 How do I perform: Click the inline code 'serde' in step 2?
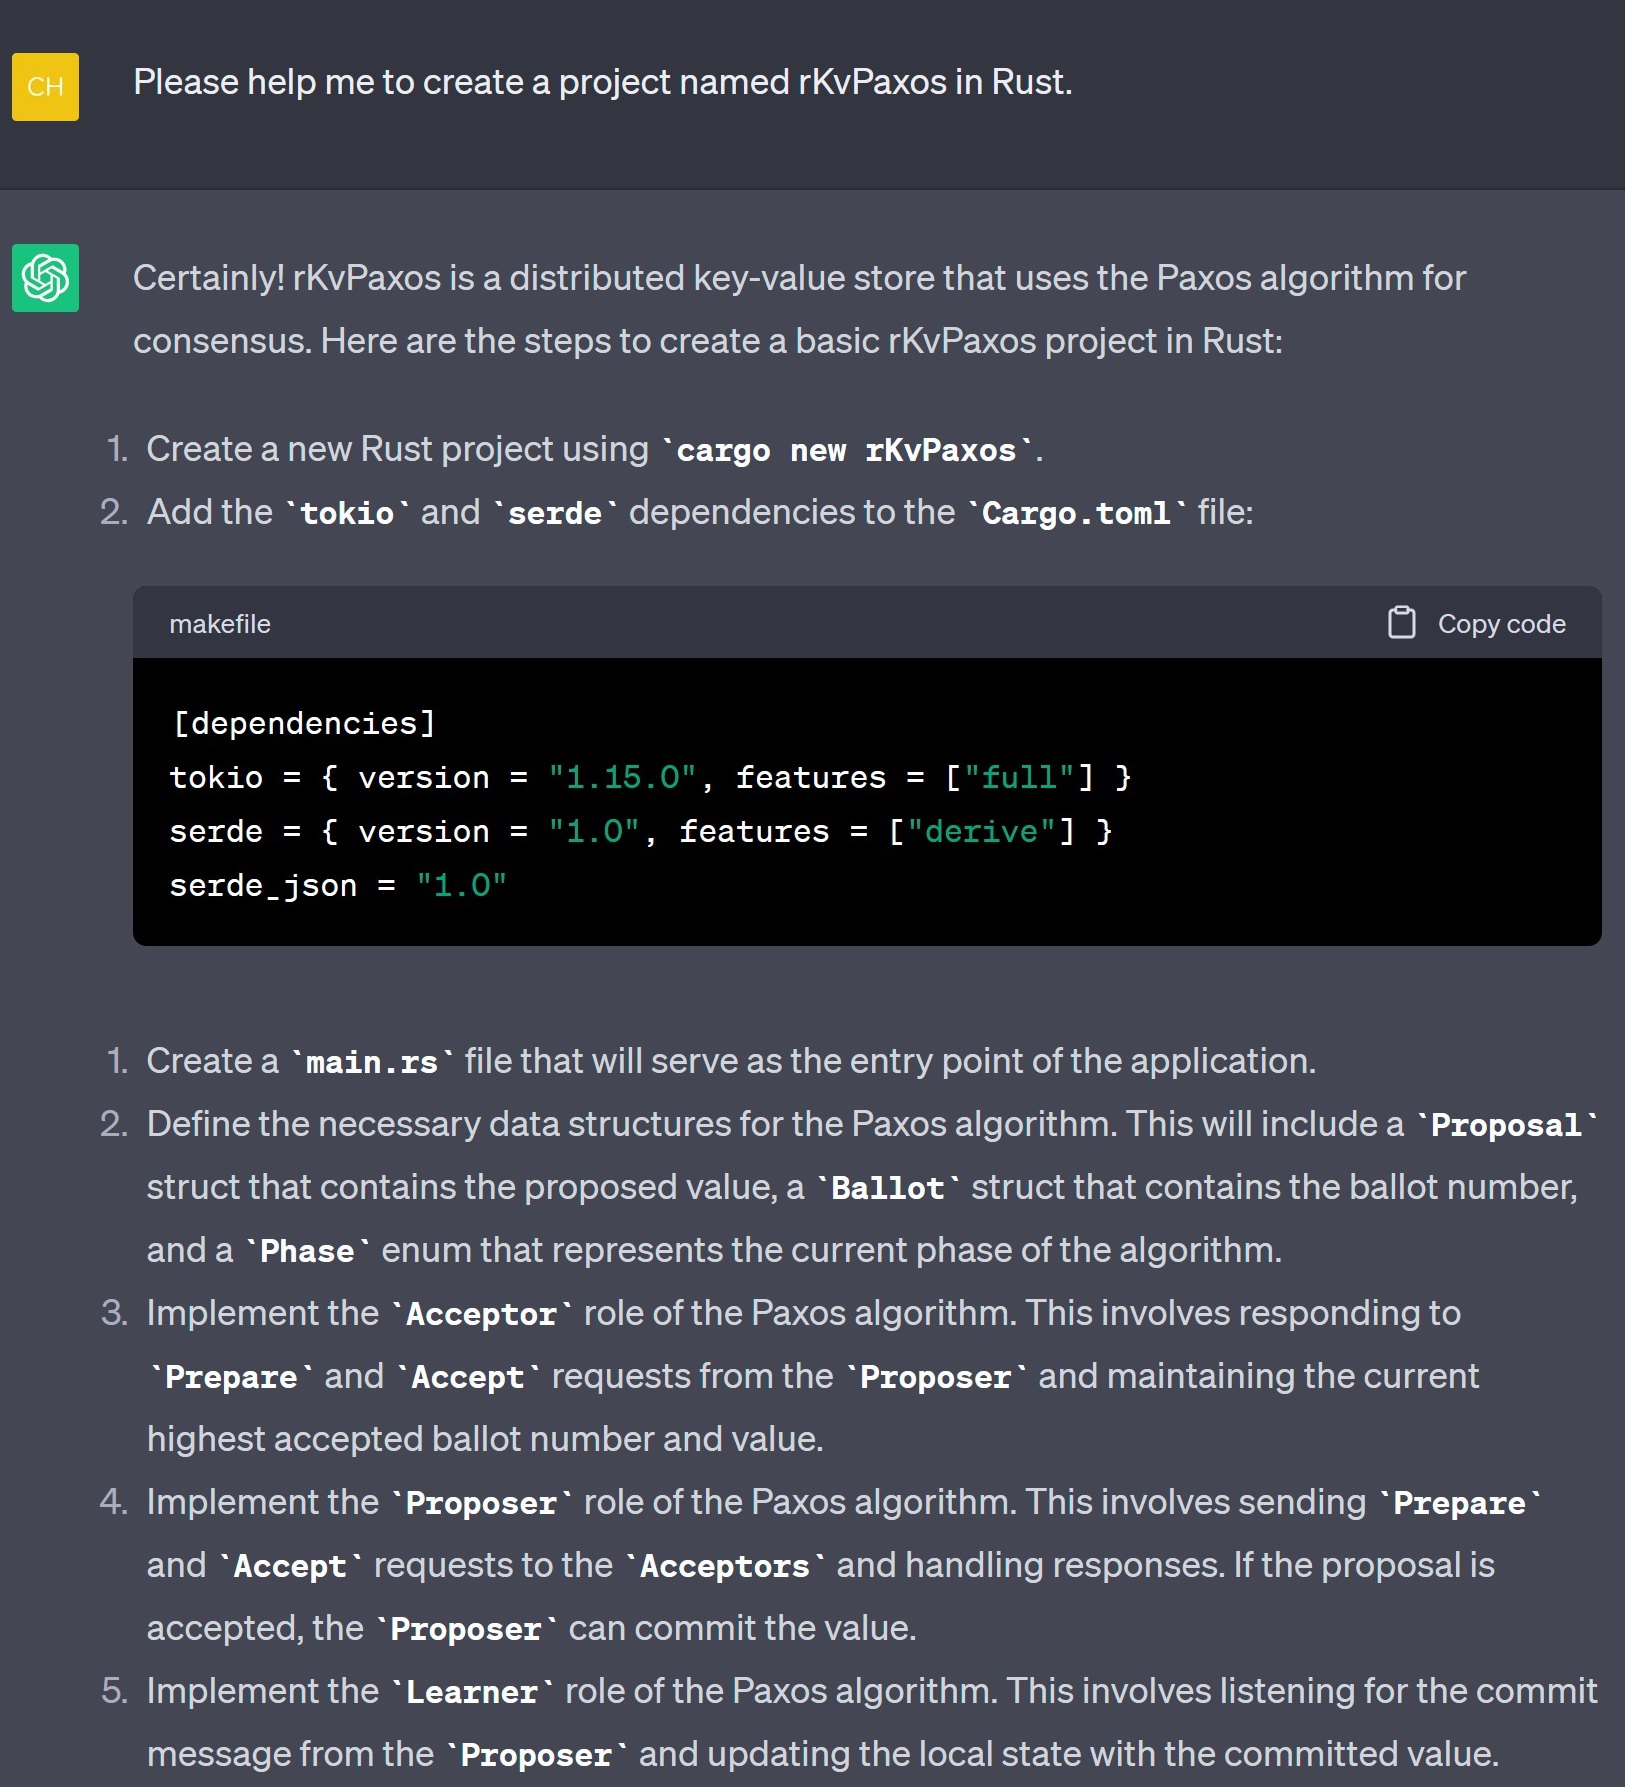pos(555,513)
